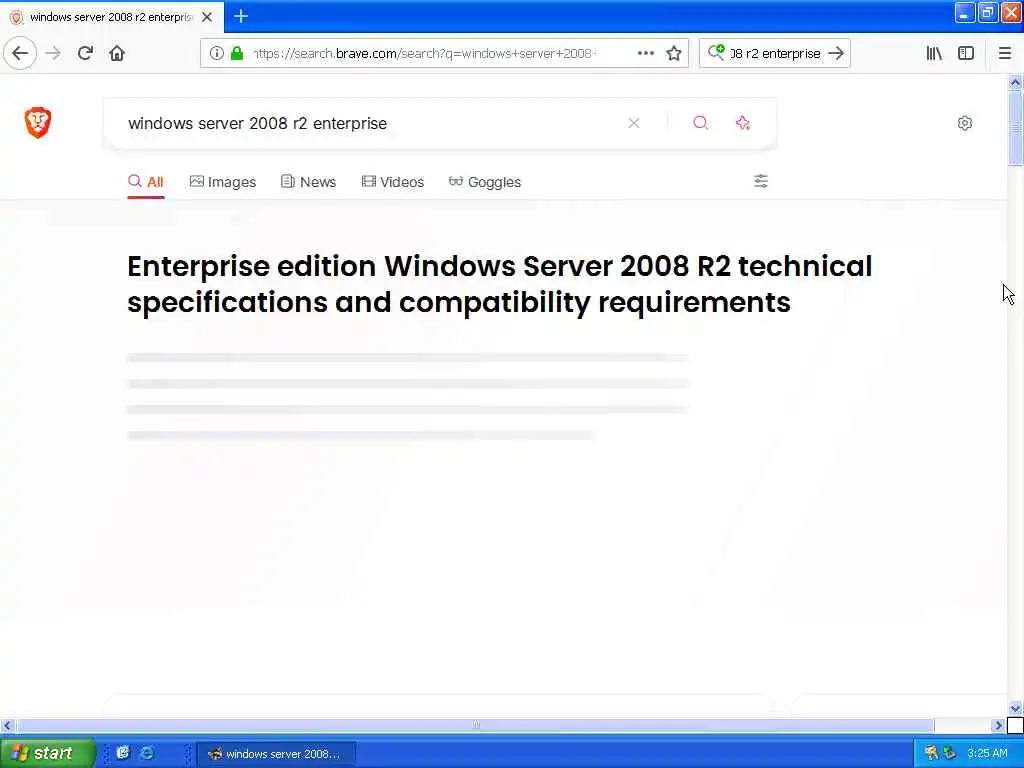1024x768 pixels.
Task: Open the Firefox home page
Action: (117, 54)
